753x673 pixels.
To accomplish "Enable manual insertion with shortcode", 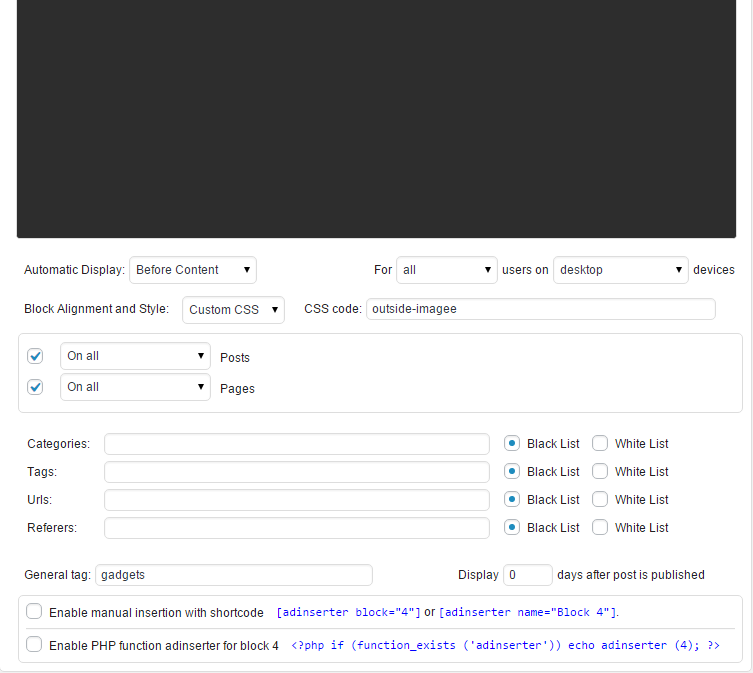I will coord(34,612).
